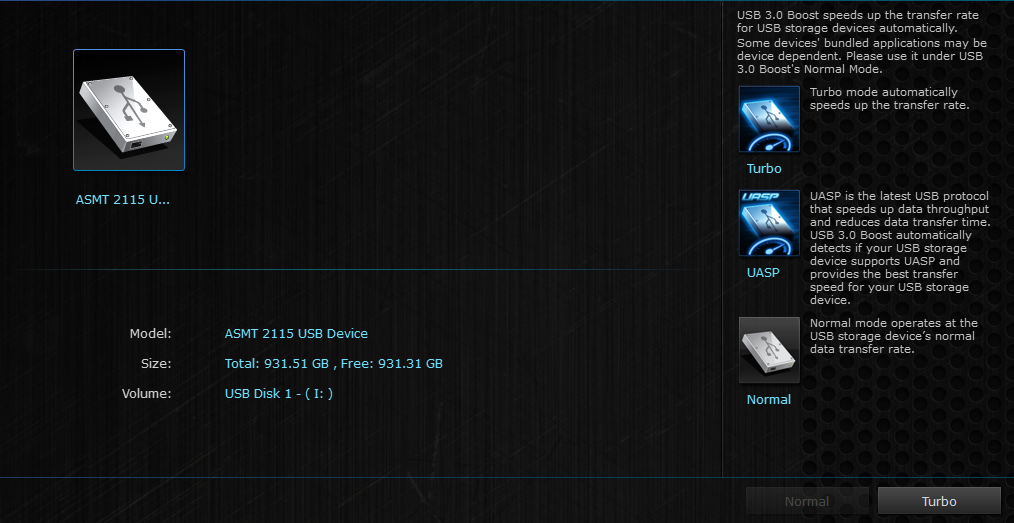Click the 'Turbo' caption under the speedometer icon
This screenshot has height=523, width=1014.
click(764, 169)
